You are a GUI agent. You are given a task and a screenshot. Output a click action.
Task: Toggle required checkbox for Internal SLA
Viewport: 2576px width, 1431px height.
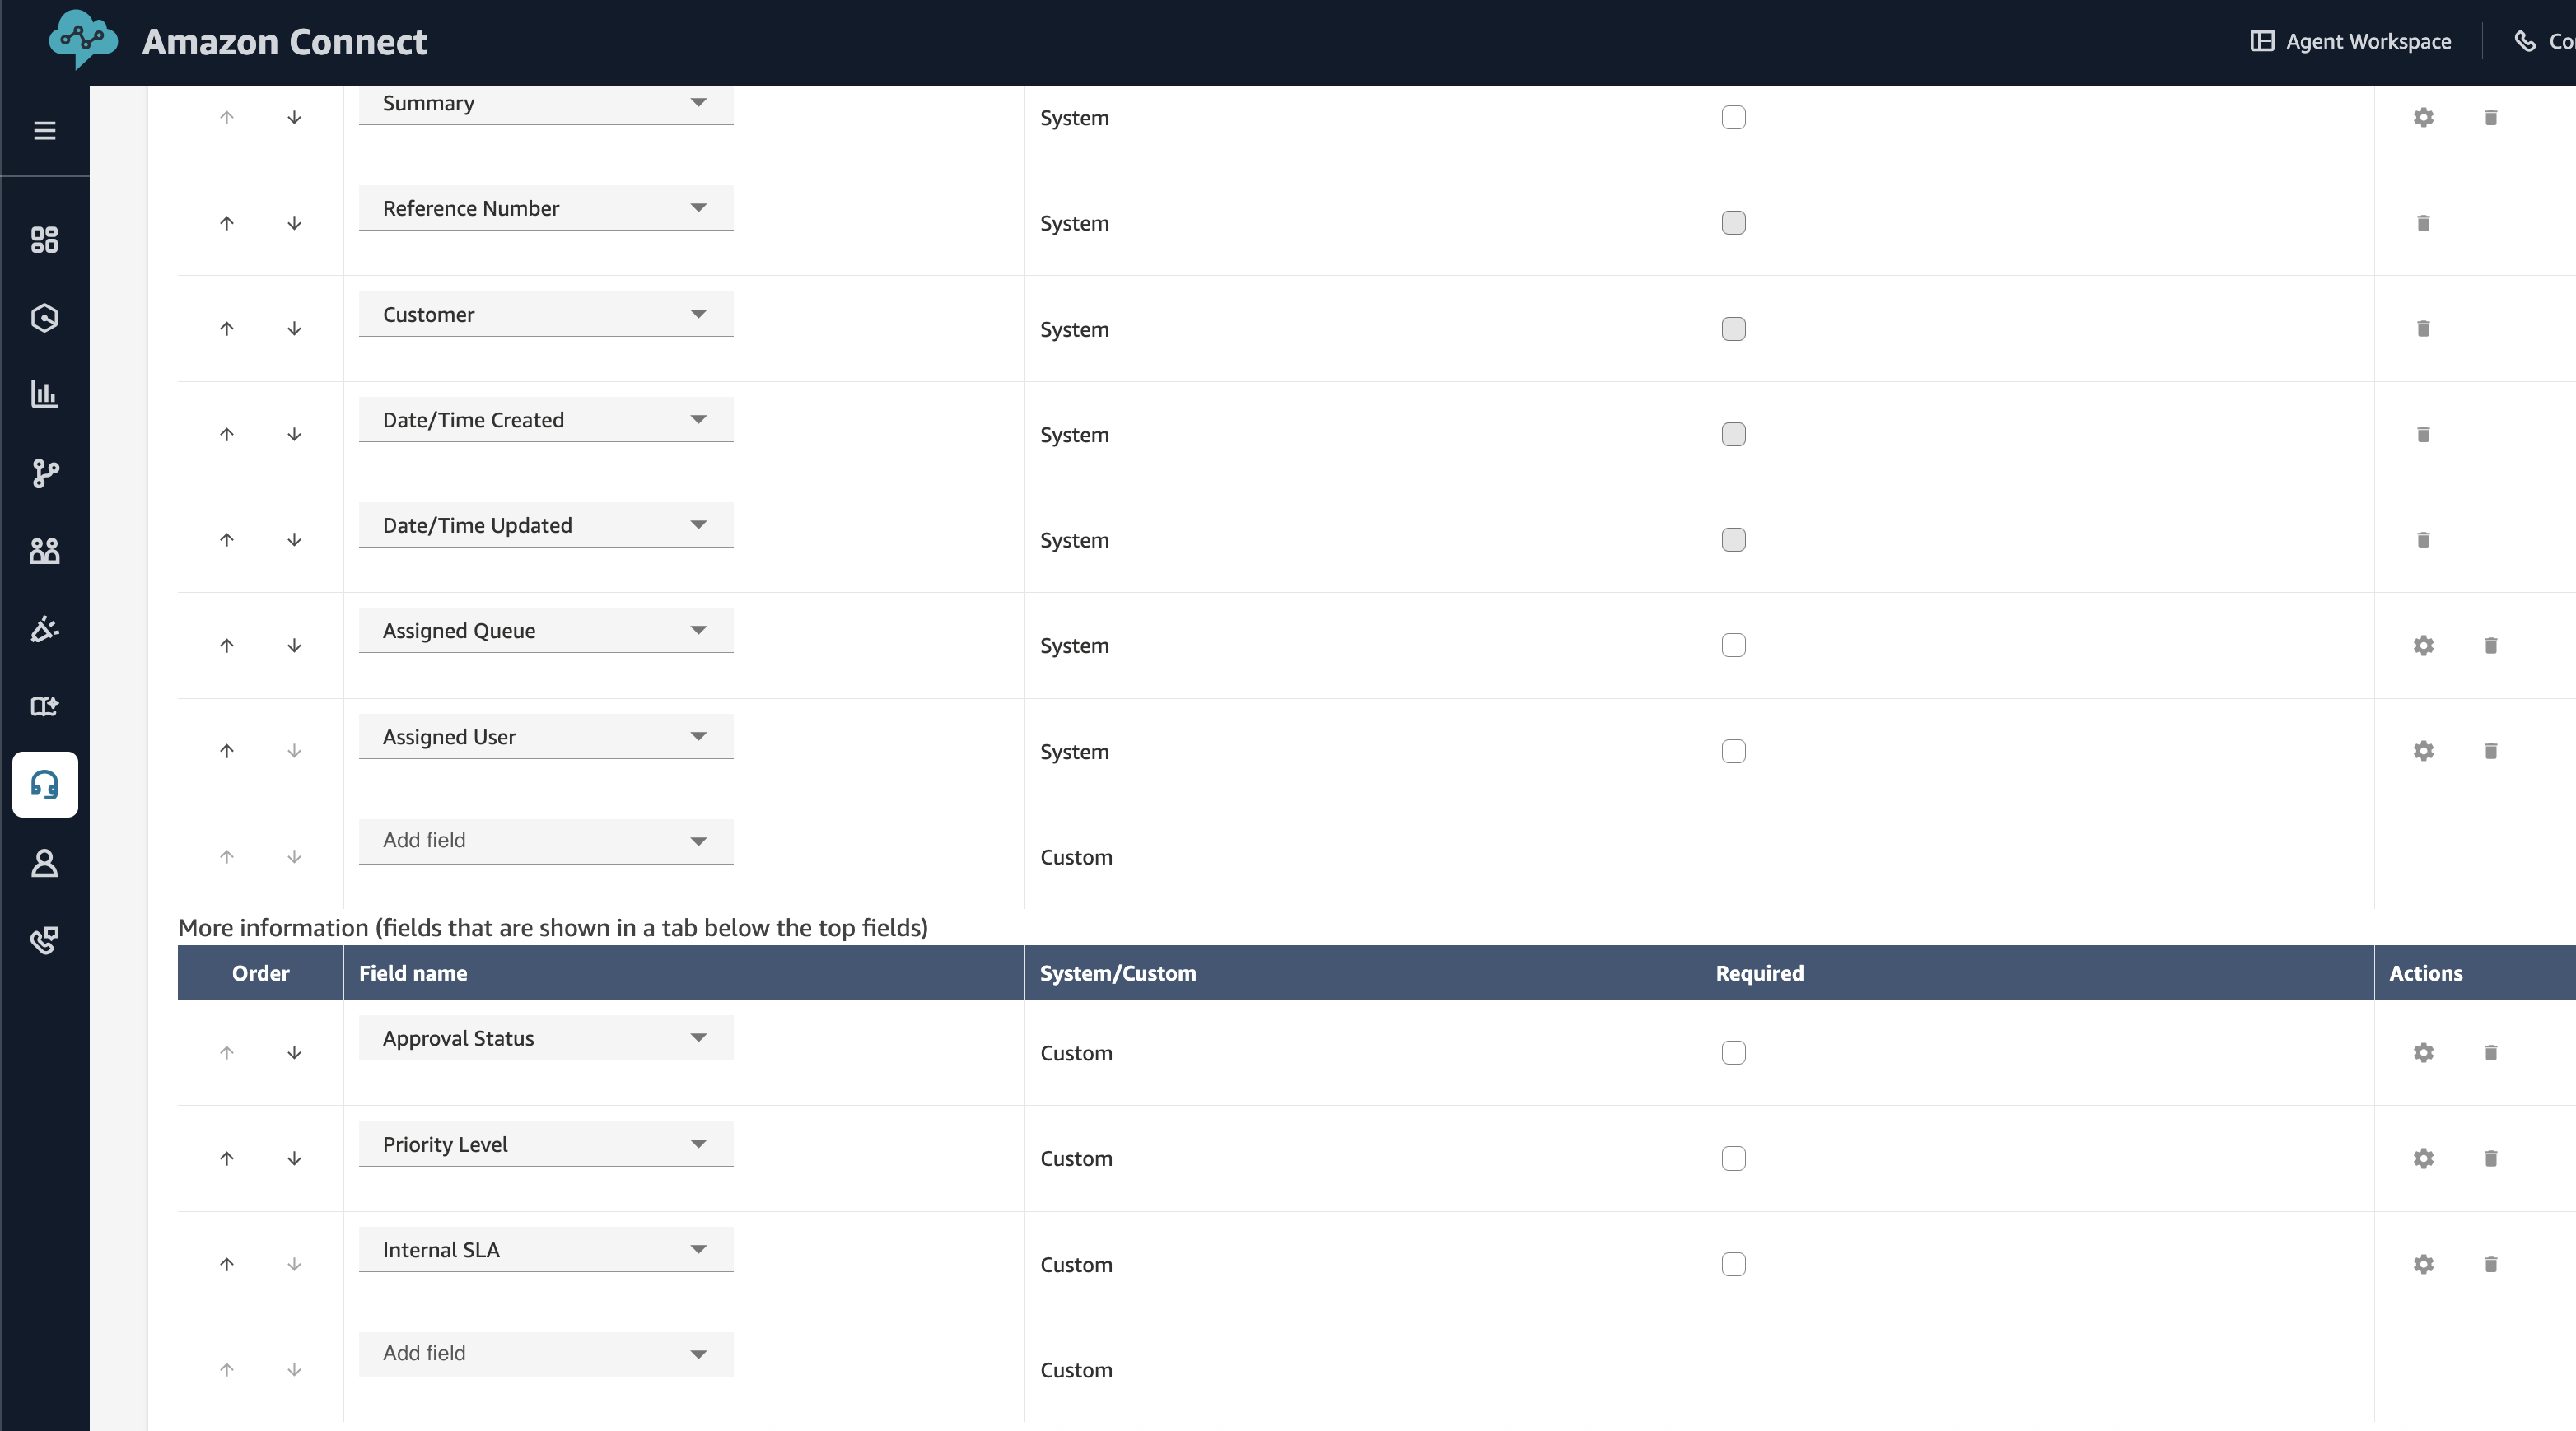pos(1734,1264)
